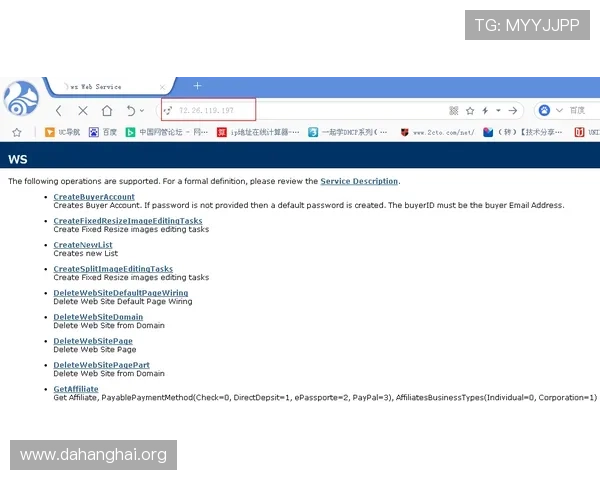
Task: Open the search engine selector dropdown
Action: point(557,110)
